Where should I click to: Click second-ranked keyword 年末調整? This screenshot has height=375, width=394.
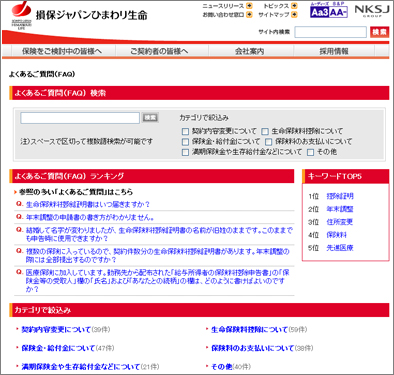click(340, 209)
